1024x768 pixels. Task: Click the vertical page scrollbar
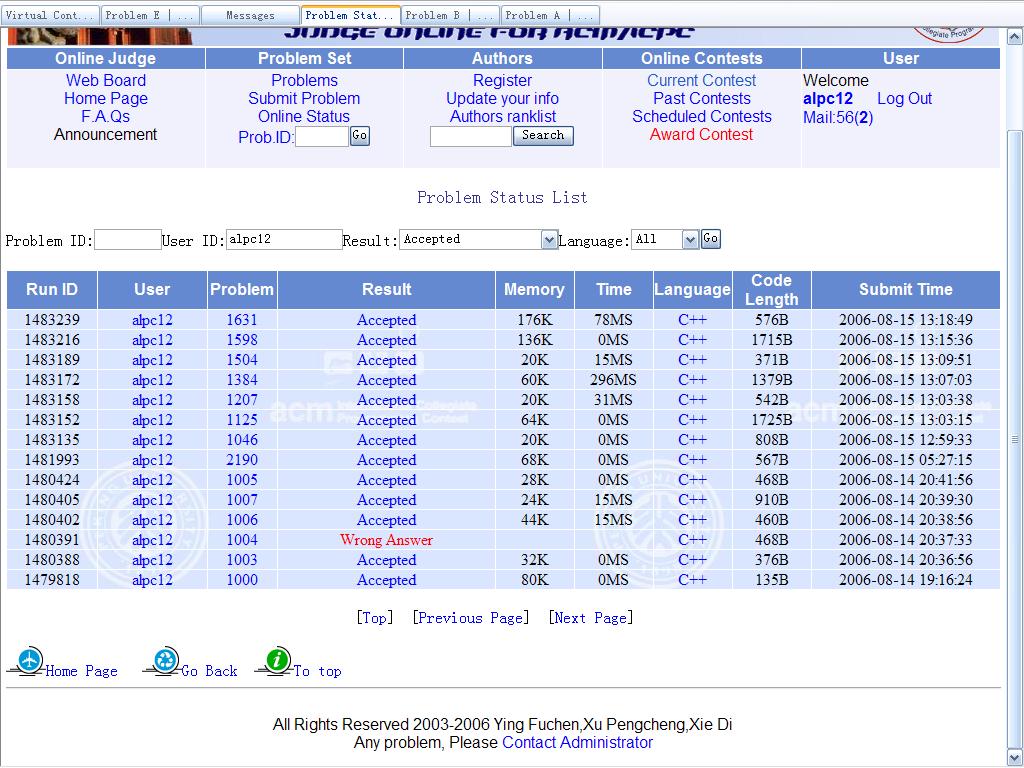point(1015,440)
